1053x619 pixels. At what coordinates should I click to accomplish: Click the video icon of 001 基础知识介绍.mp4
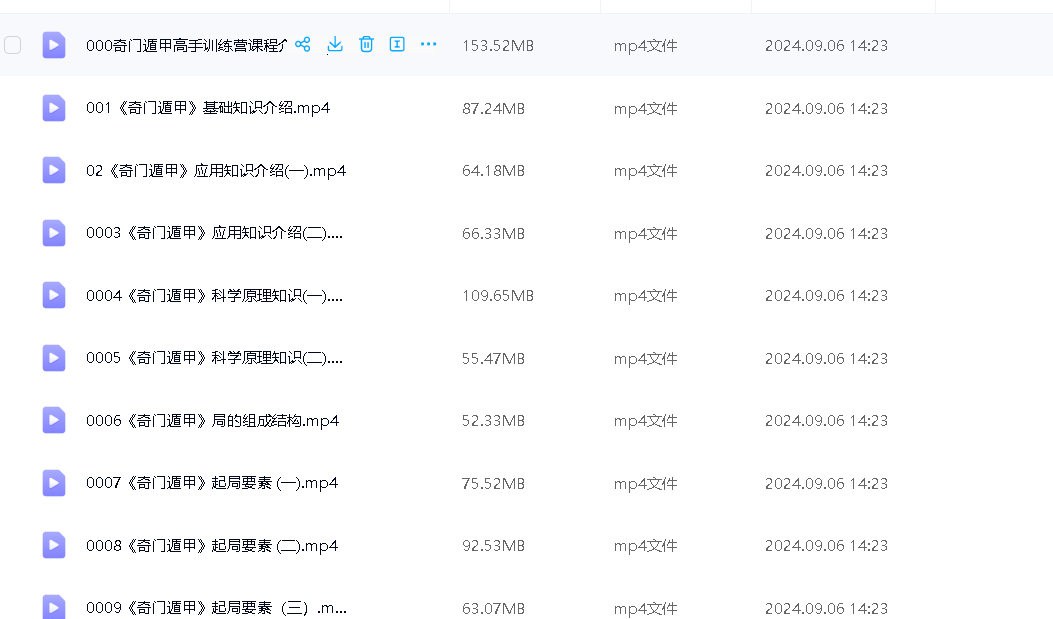[x=54, y=108]
